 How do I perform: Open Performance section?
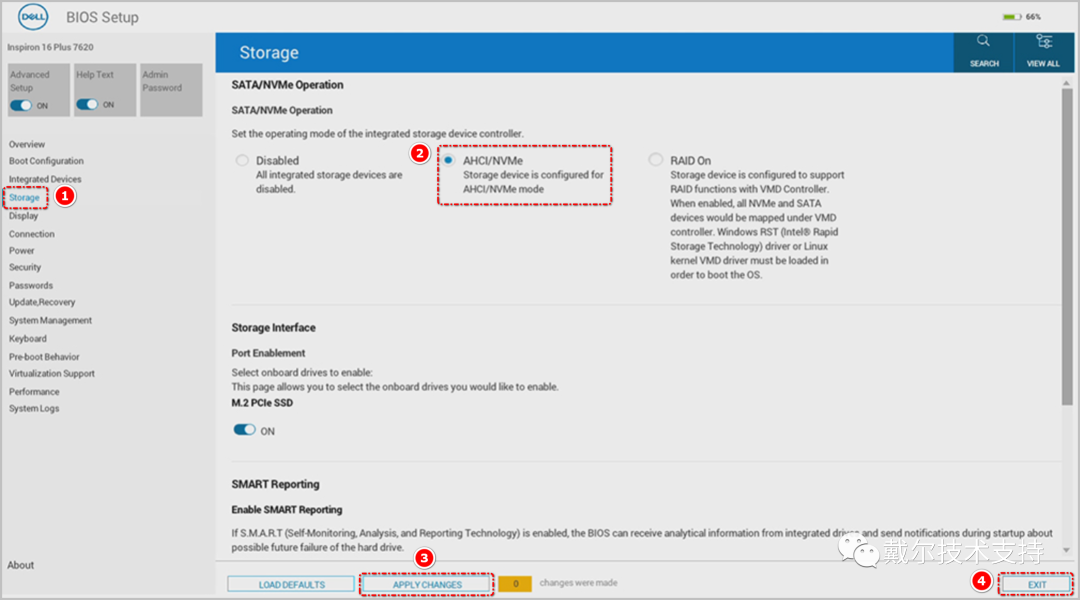pyautogui.click(x=34, y=392)
